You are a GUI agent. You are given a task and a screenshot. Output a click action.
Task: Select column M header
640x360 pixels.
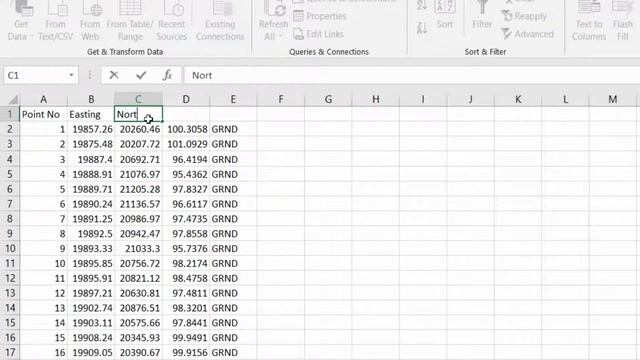tap(613, 99)
